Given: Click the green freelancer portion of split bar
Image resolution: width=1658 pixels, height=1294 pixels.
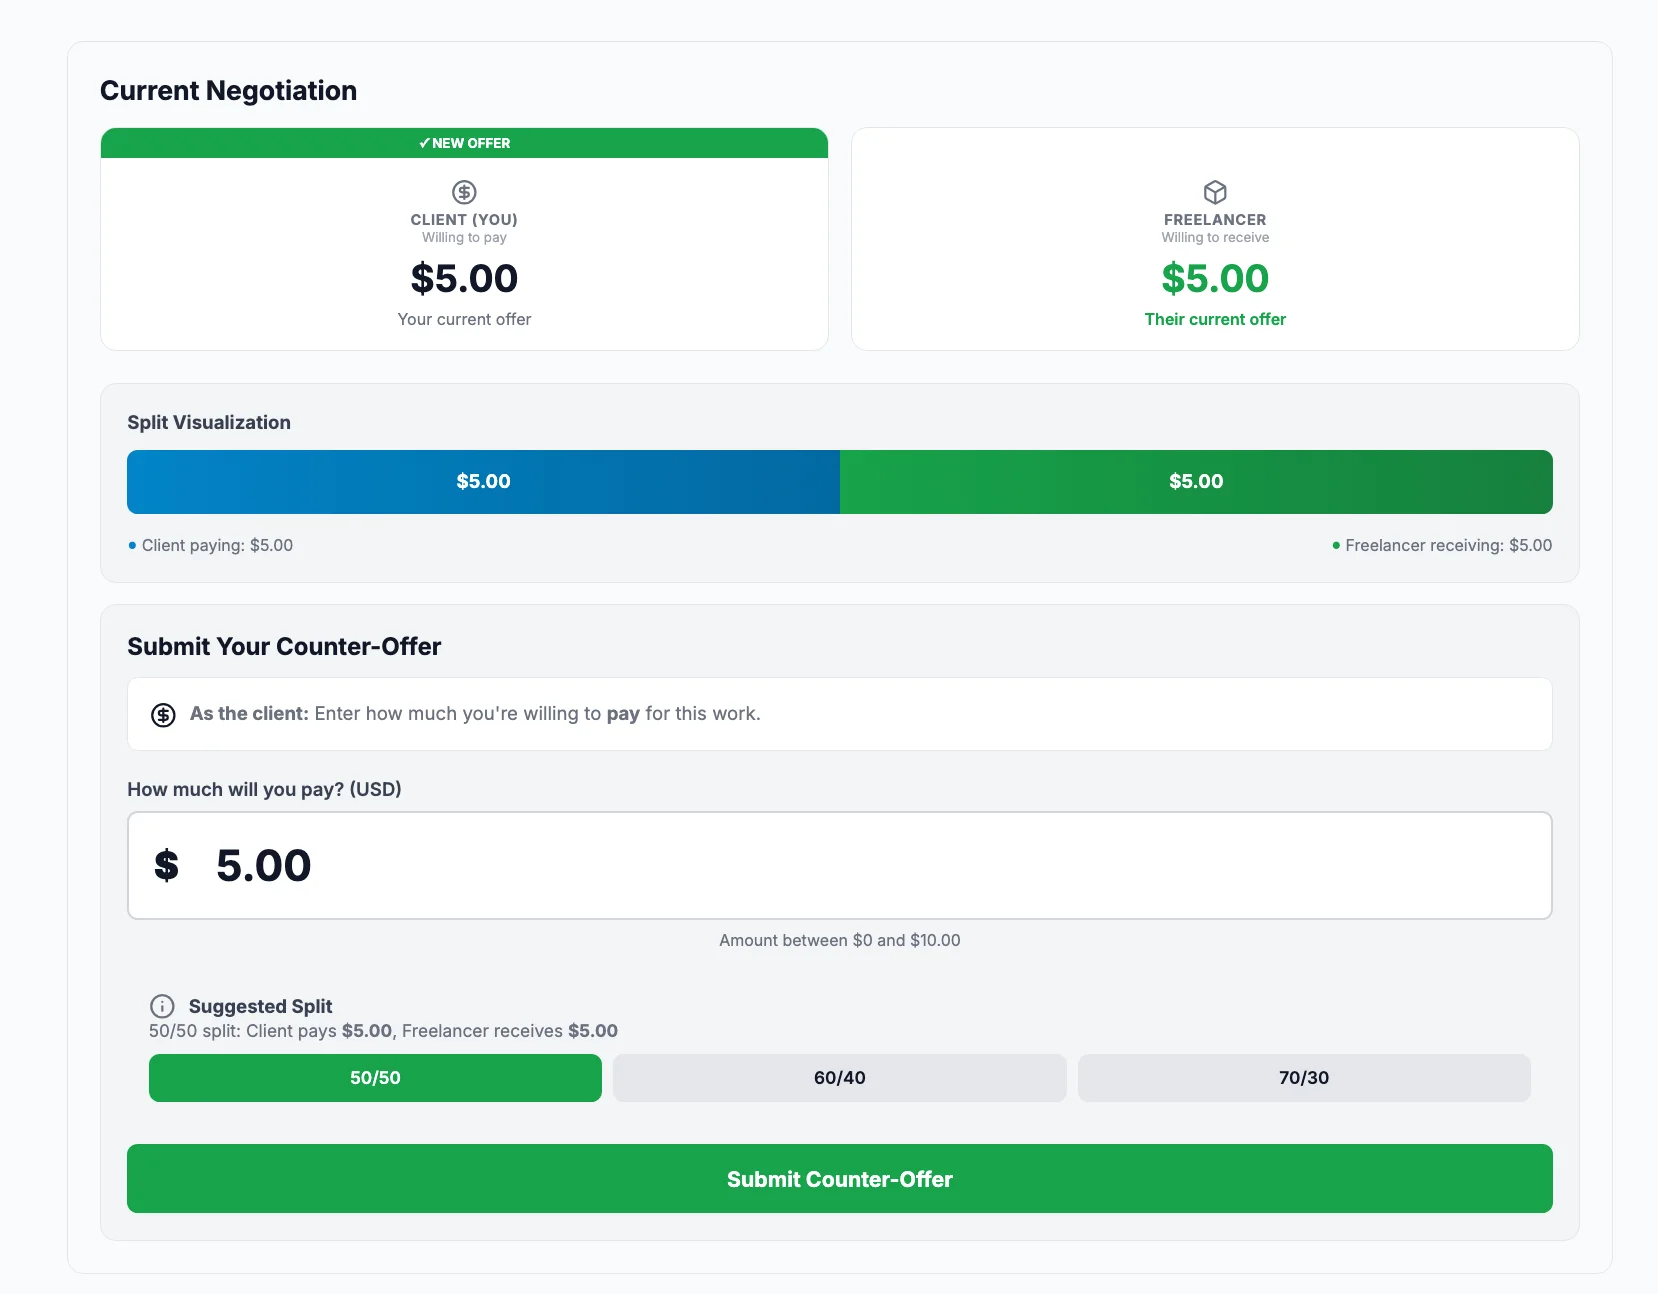Looking at the screenshot, I should click(x=1196, y=482).
